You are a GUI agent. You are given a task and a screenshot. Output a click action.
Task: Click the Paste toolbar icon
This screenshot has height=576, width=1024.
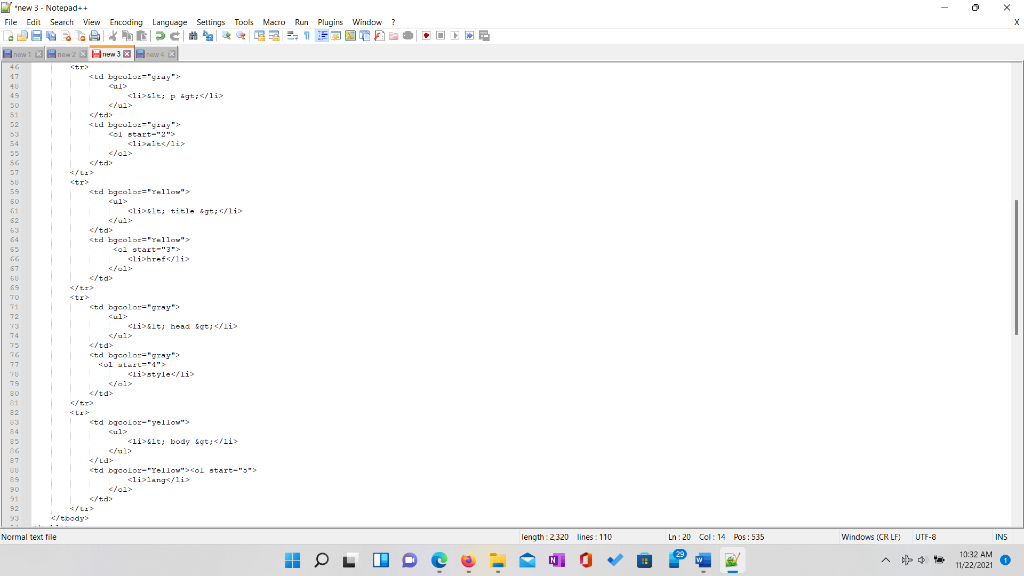click(x=140, y=35)
